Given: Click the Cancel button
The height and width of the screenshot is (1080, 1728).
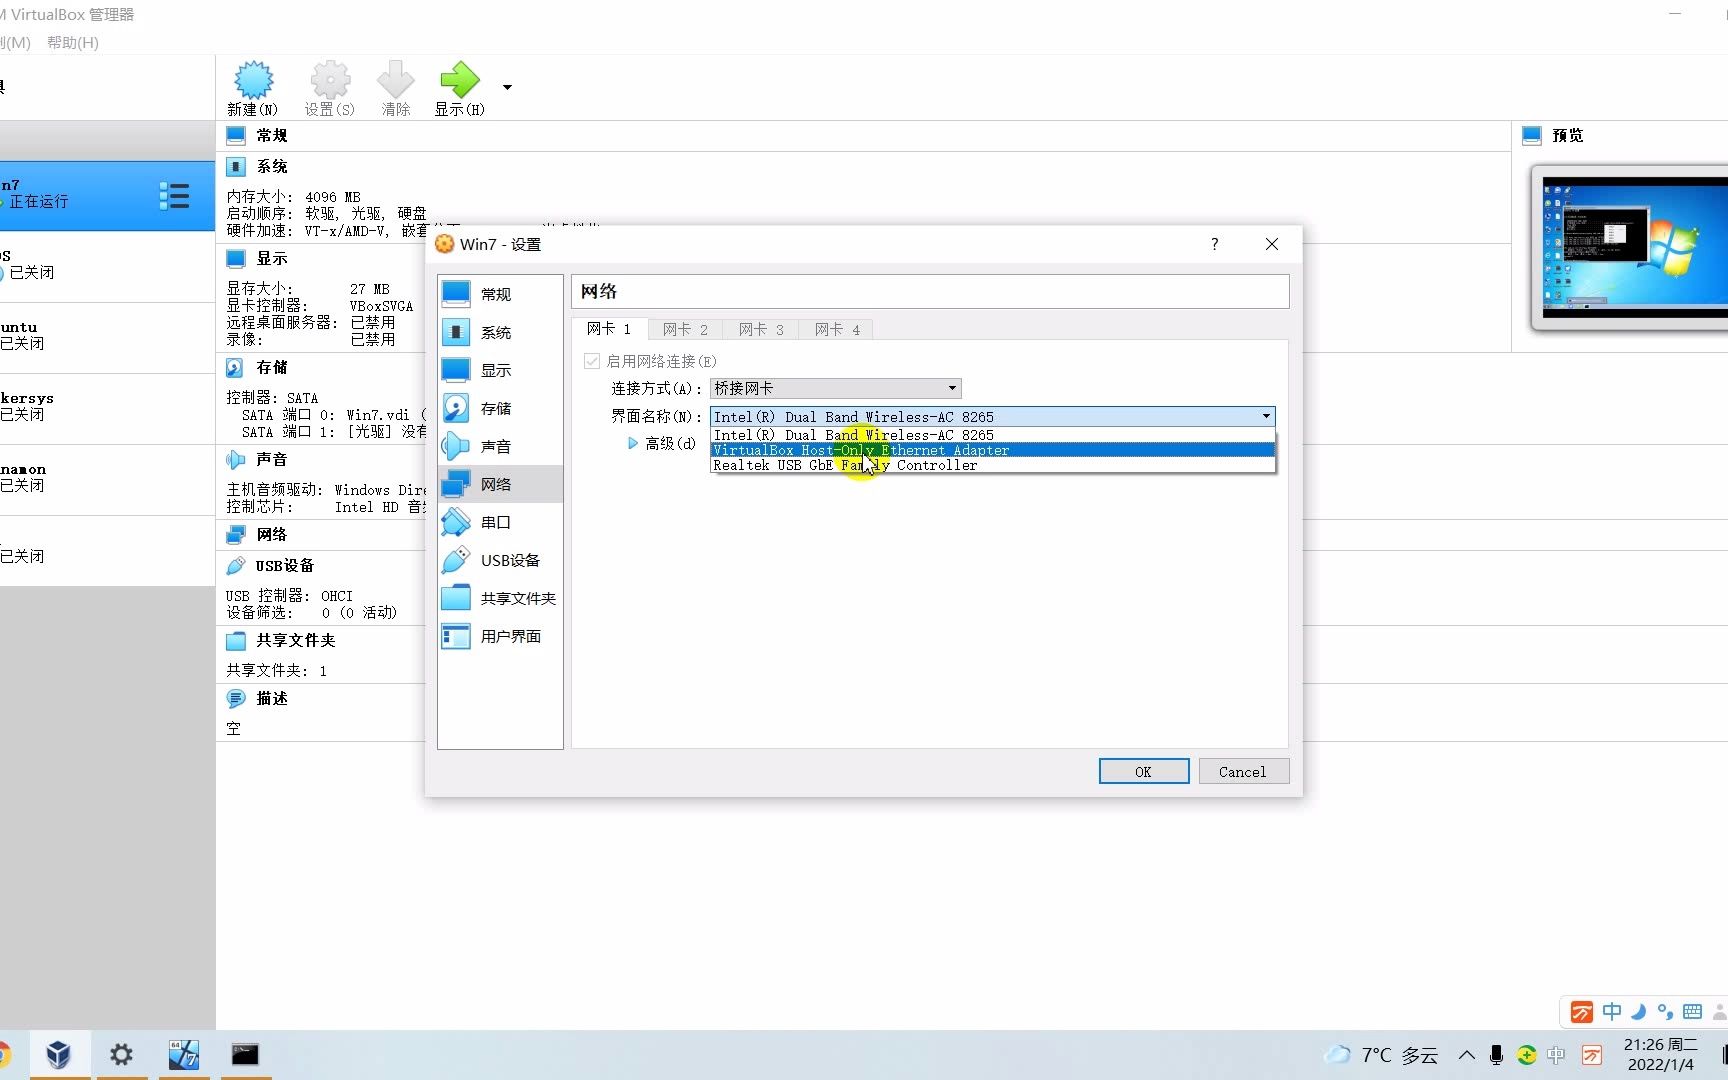Looking at the screenshot, I should tap(1243, 771).
